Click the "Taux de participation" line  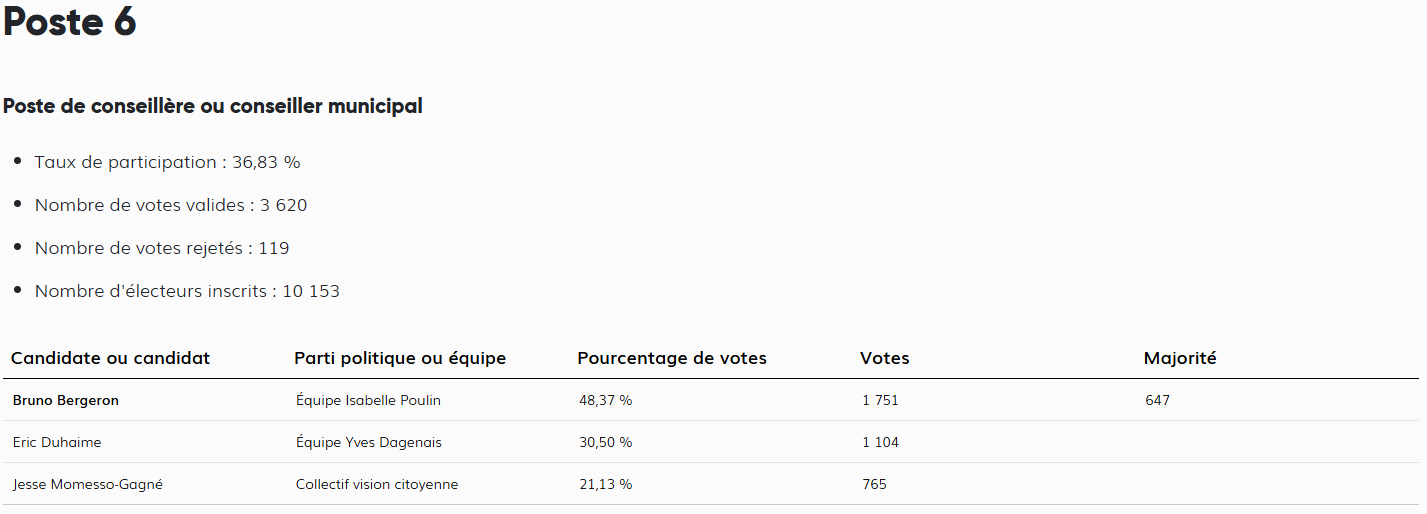pyautogui.click(x=167, y=162)
